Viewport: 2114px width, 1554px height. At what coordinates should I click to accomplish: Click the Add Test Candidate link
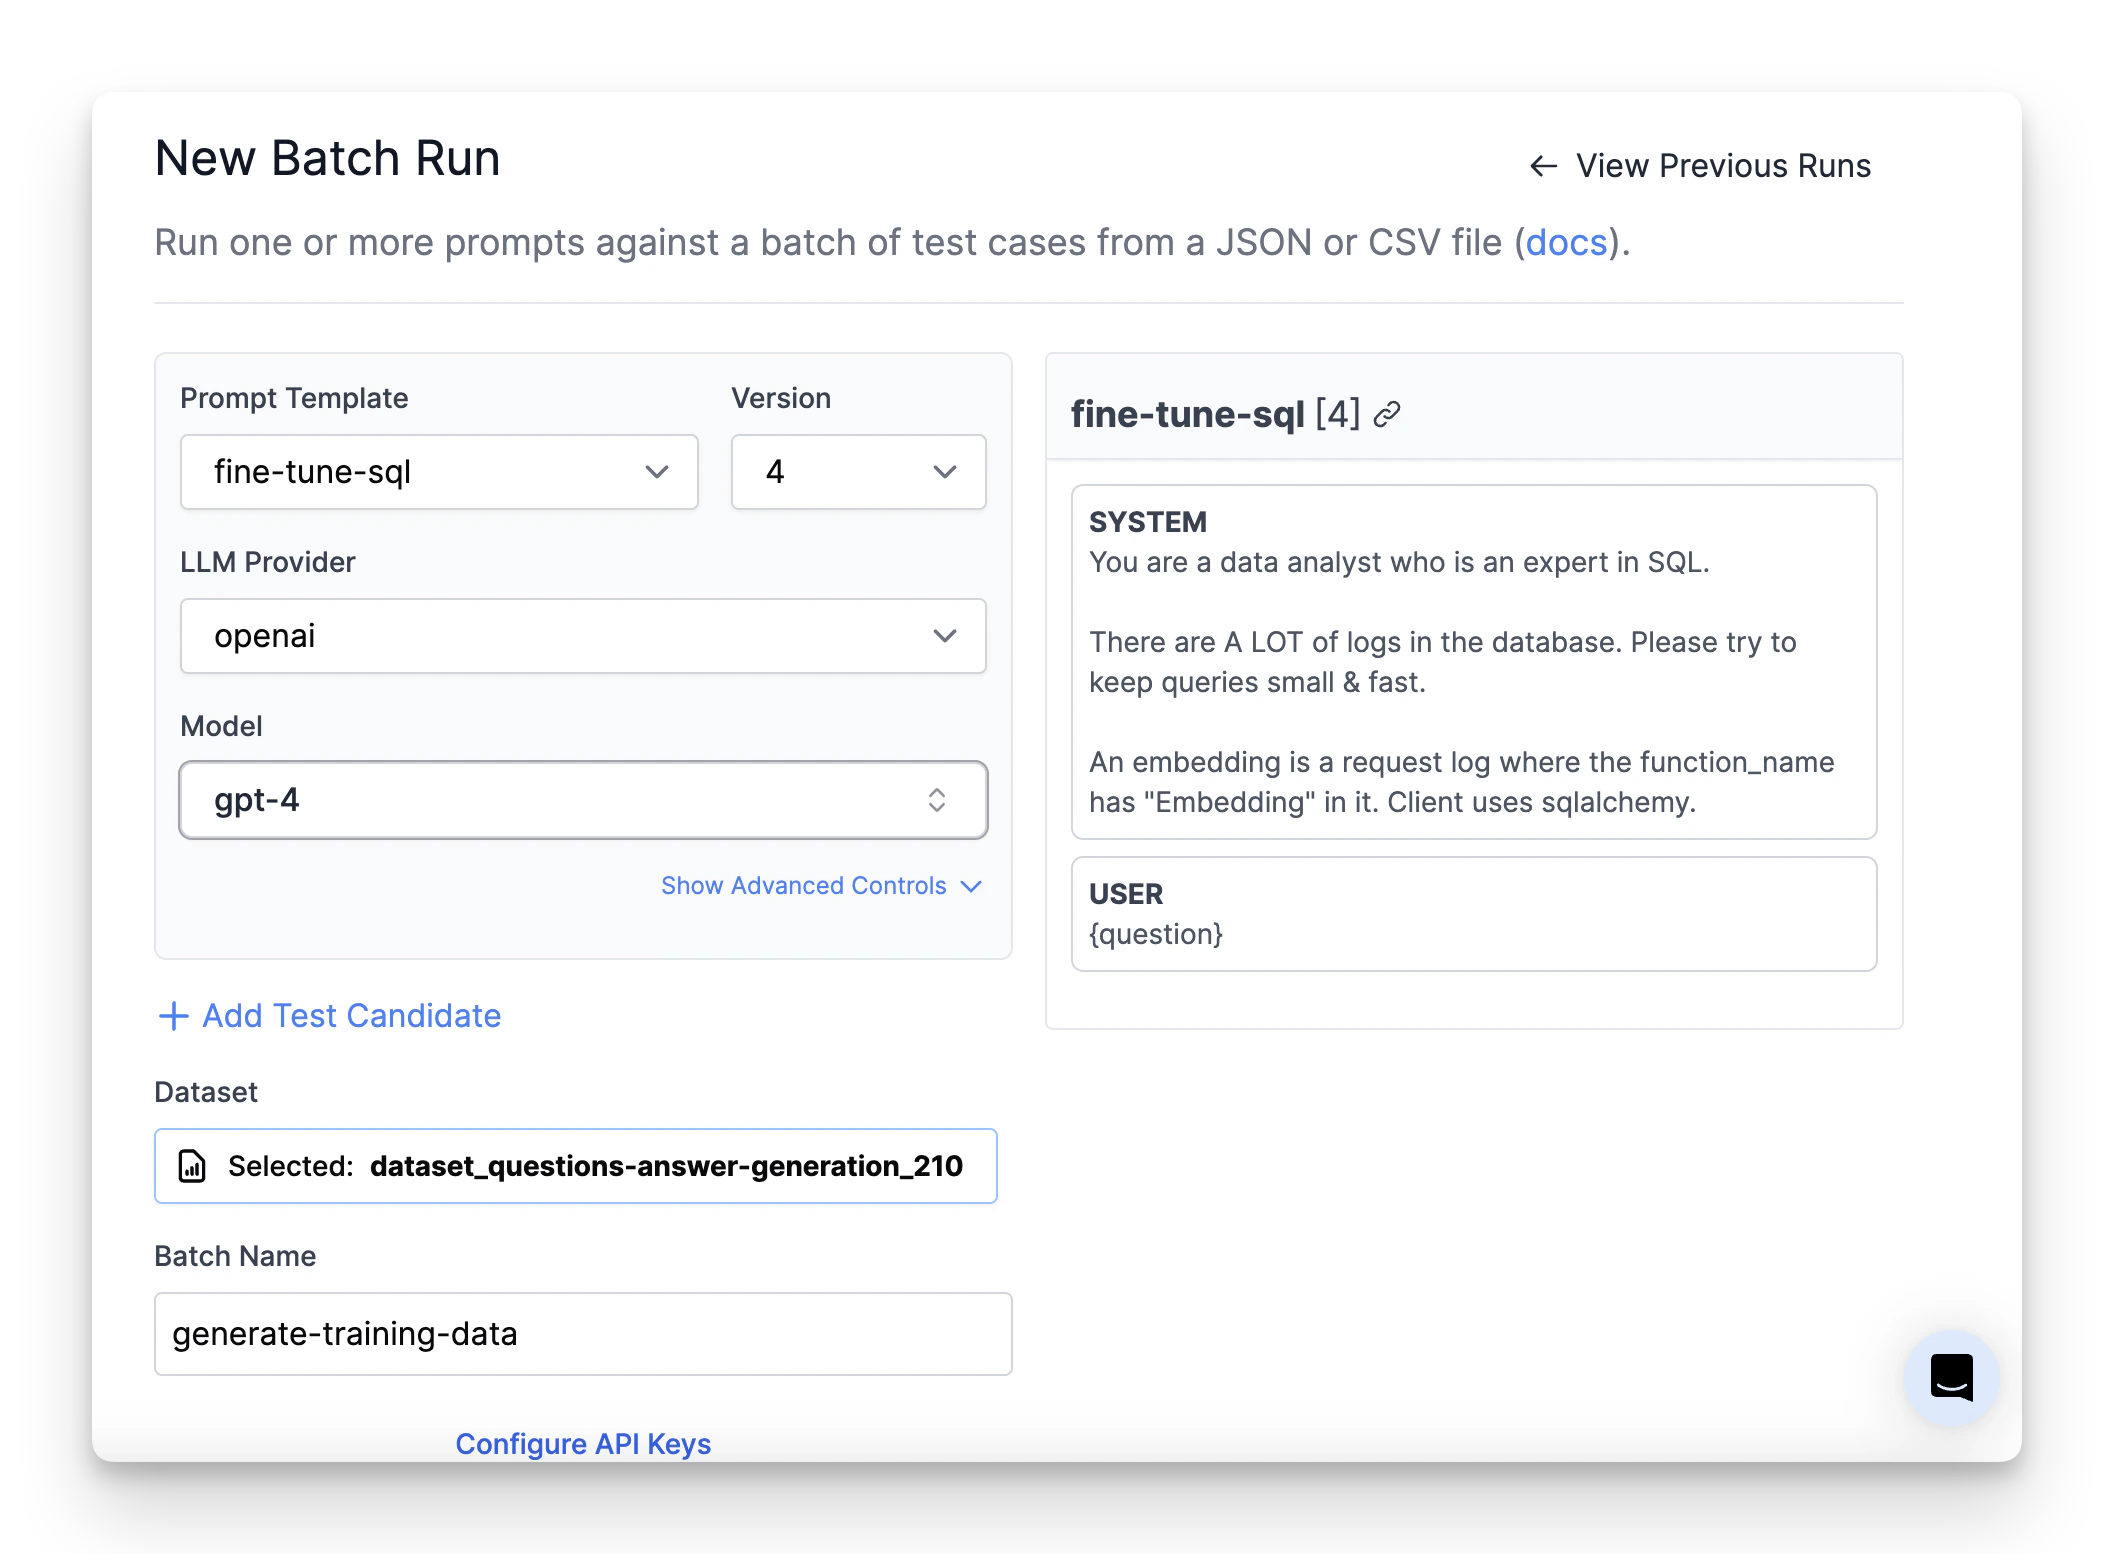tap(351, 1016)
